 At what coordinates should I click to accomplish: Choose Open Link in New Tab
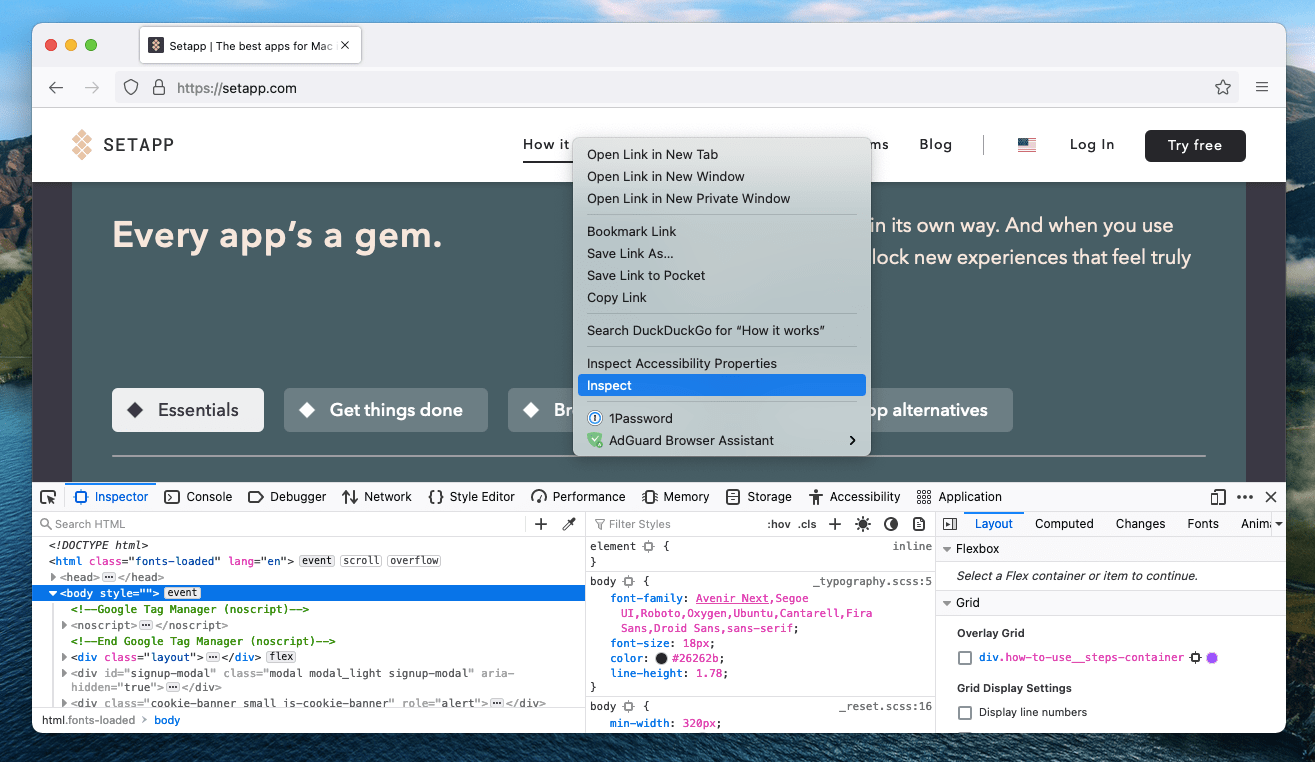coord(722,154)
